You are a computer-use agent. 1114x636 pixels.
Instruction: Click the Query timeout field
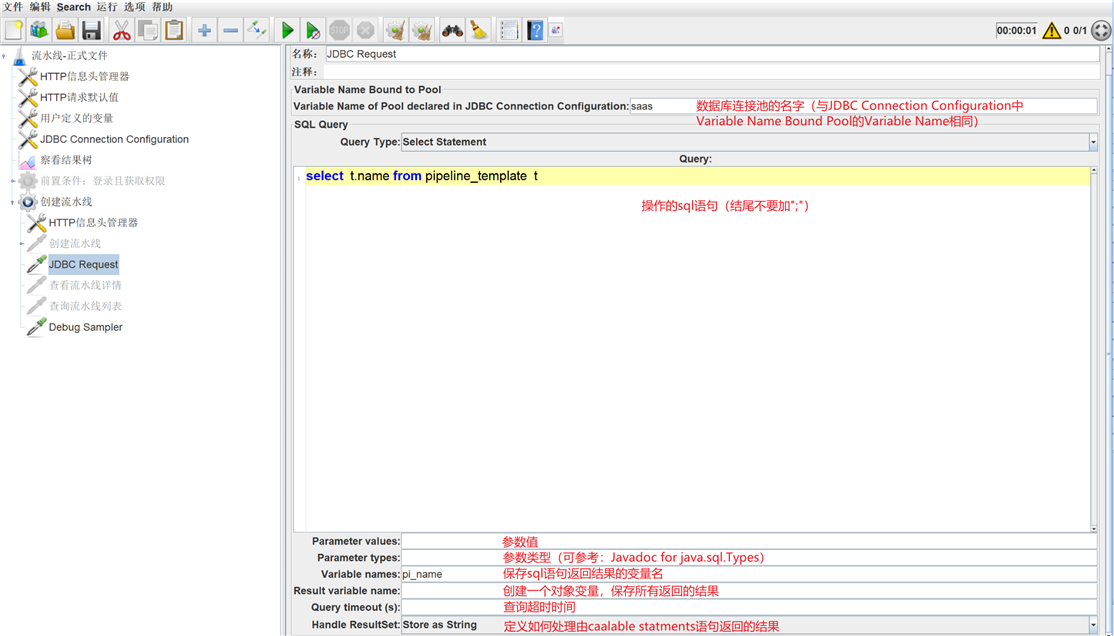(x=750, y=607)
